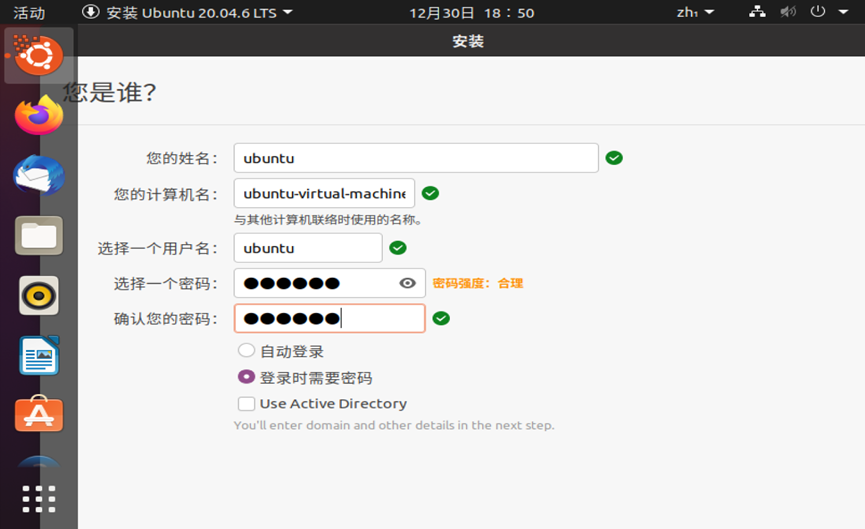Click the green checkmark beside computer name

tap(430, 193)
